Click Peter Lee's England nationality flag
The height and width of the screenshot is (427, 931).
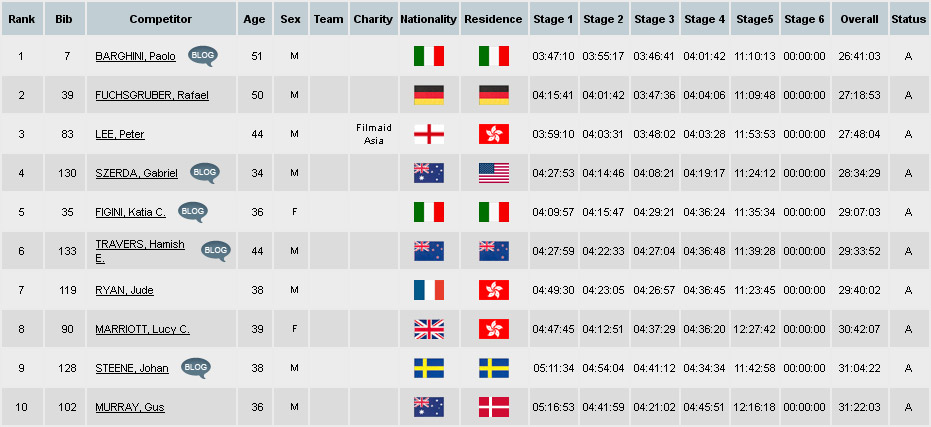[428, 134]
